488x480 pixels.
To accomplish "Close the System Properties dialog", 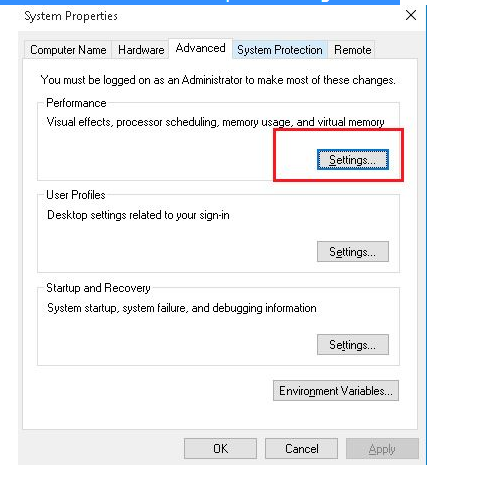I will point(411,15).
